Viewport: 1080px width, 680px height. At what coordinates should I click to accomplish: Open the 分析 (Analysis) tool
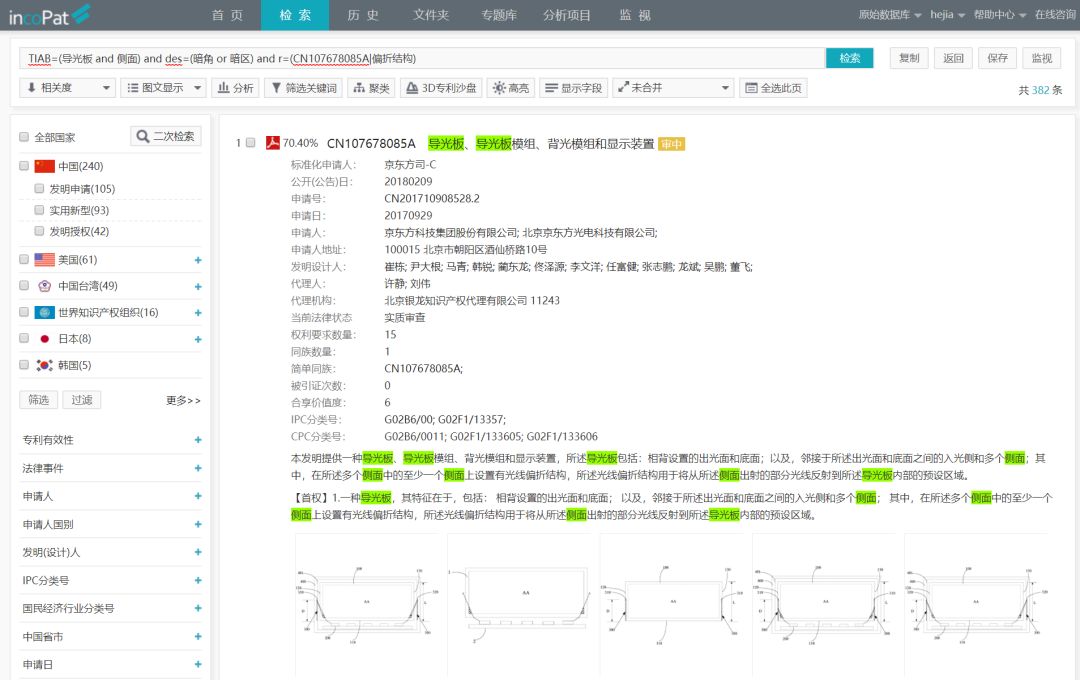pos(240,87)
